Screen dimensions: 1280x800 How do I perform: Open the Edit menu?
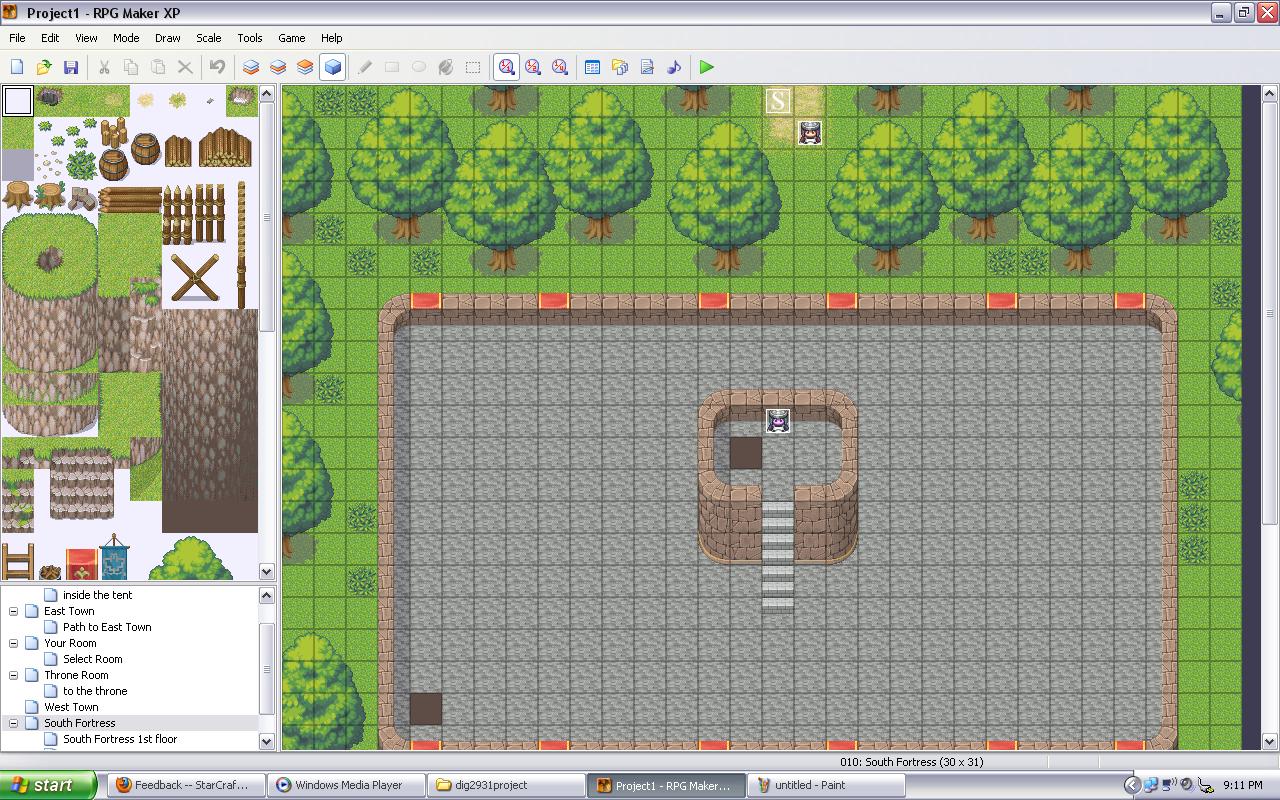tap(50, 38)
